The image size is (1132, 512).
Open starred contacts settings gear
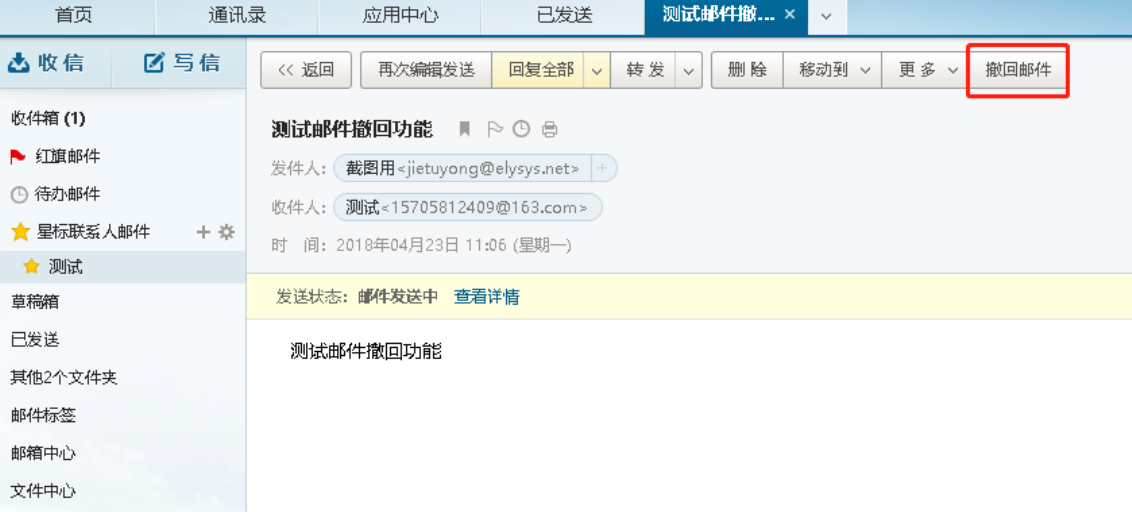click(227, 232)
